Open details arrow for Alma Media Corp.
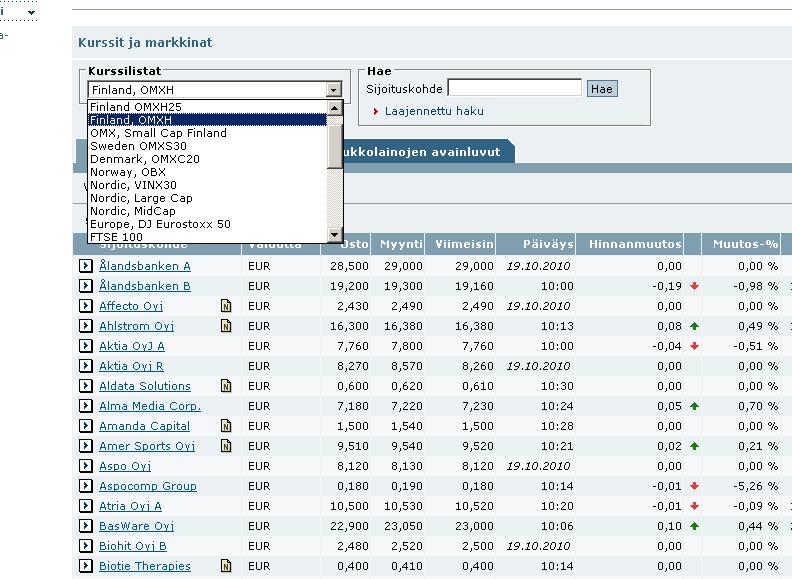 pyautogui.click(x=86, y=406)
